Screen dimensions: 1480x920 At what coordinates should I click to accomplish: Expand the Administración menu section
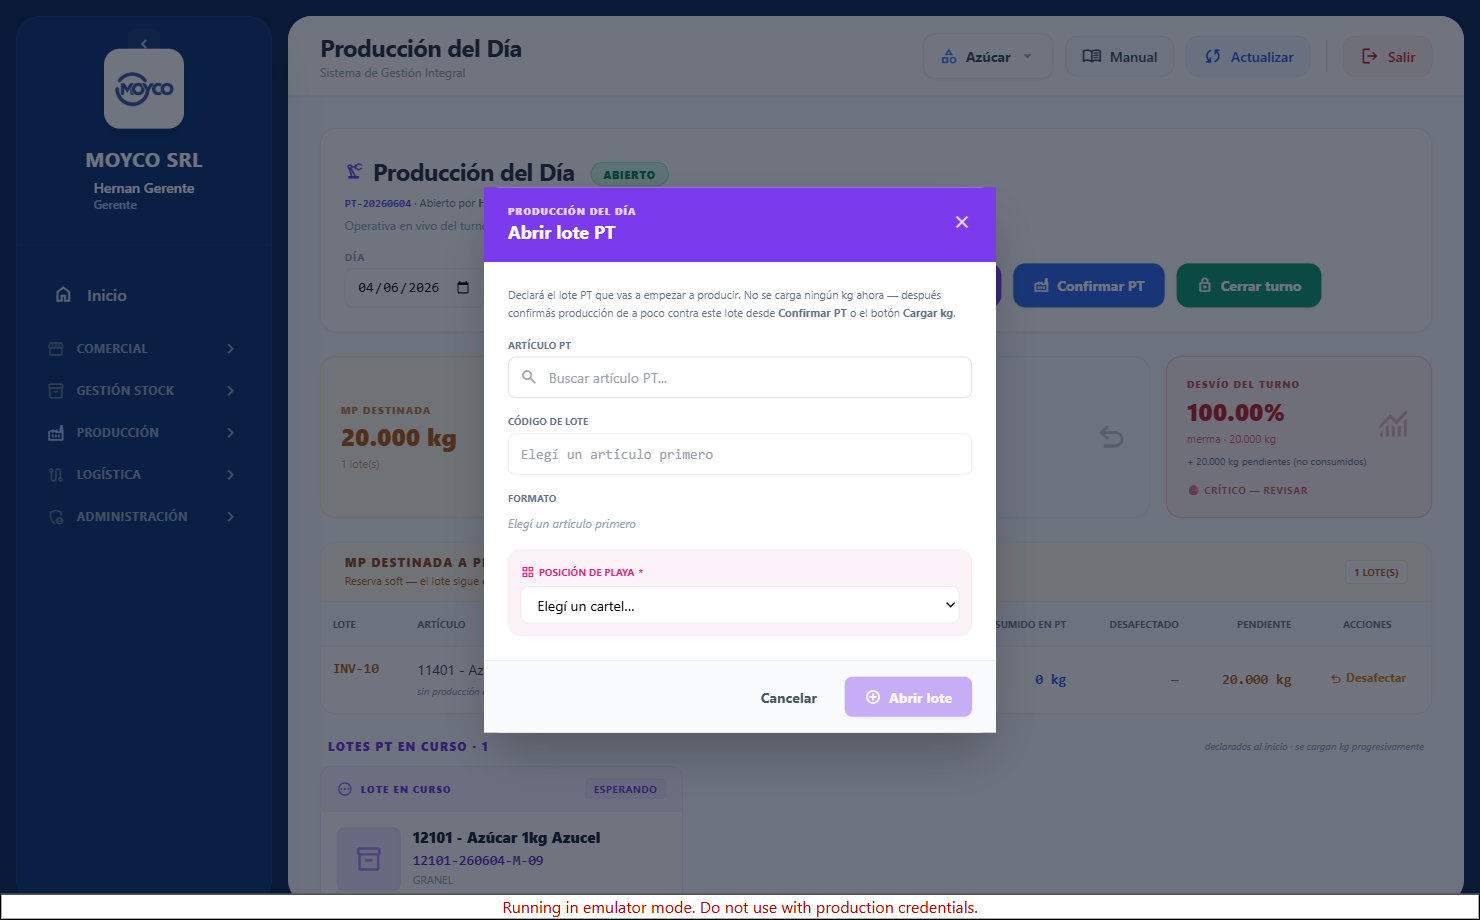(x=144, y=516)
